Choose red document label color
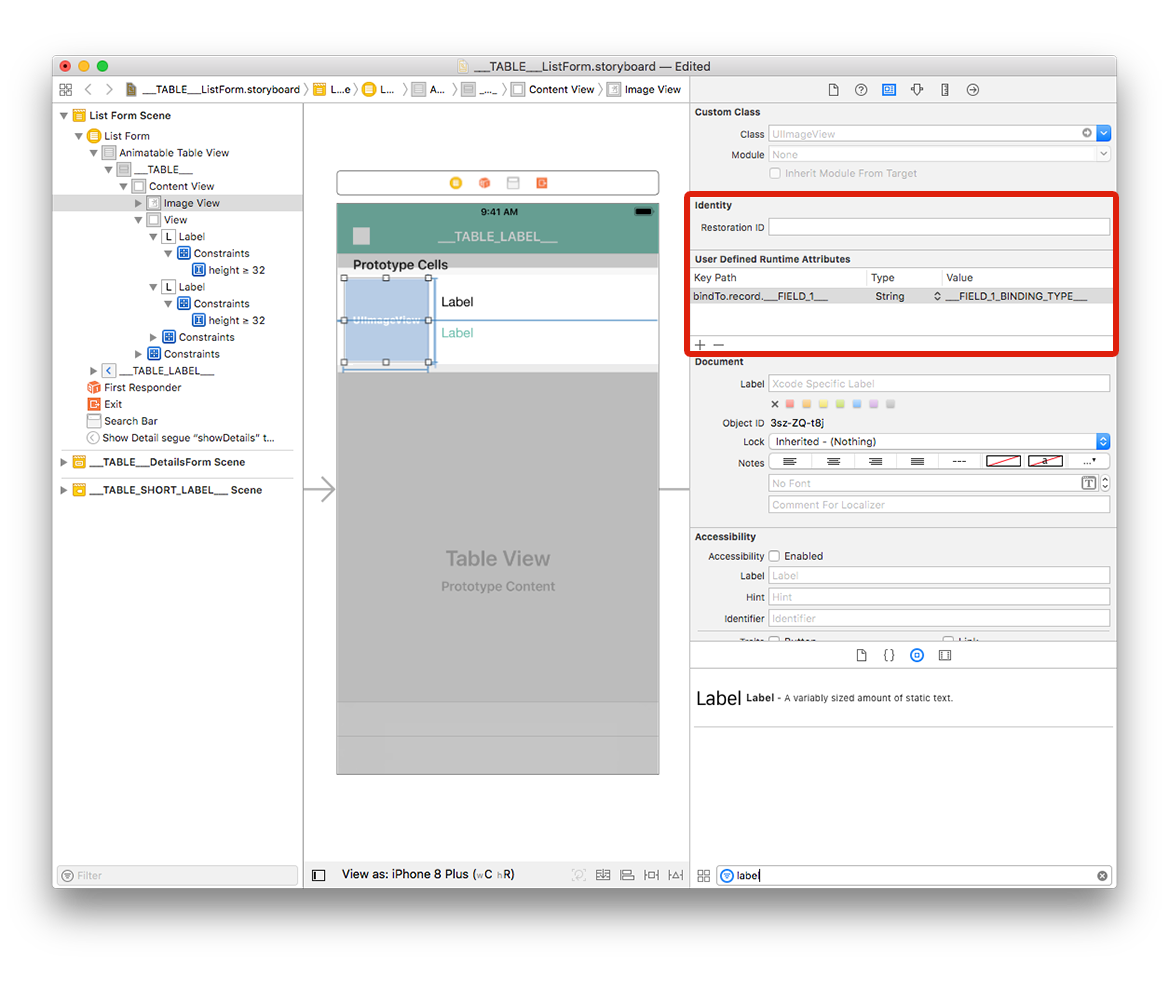This screenshot has height=990, width=1169. [790, 404]
